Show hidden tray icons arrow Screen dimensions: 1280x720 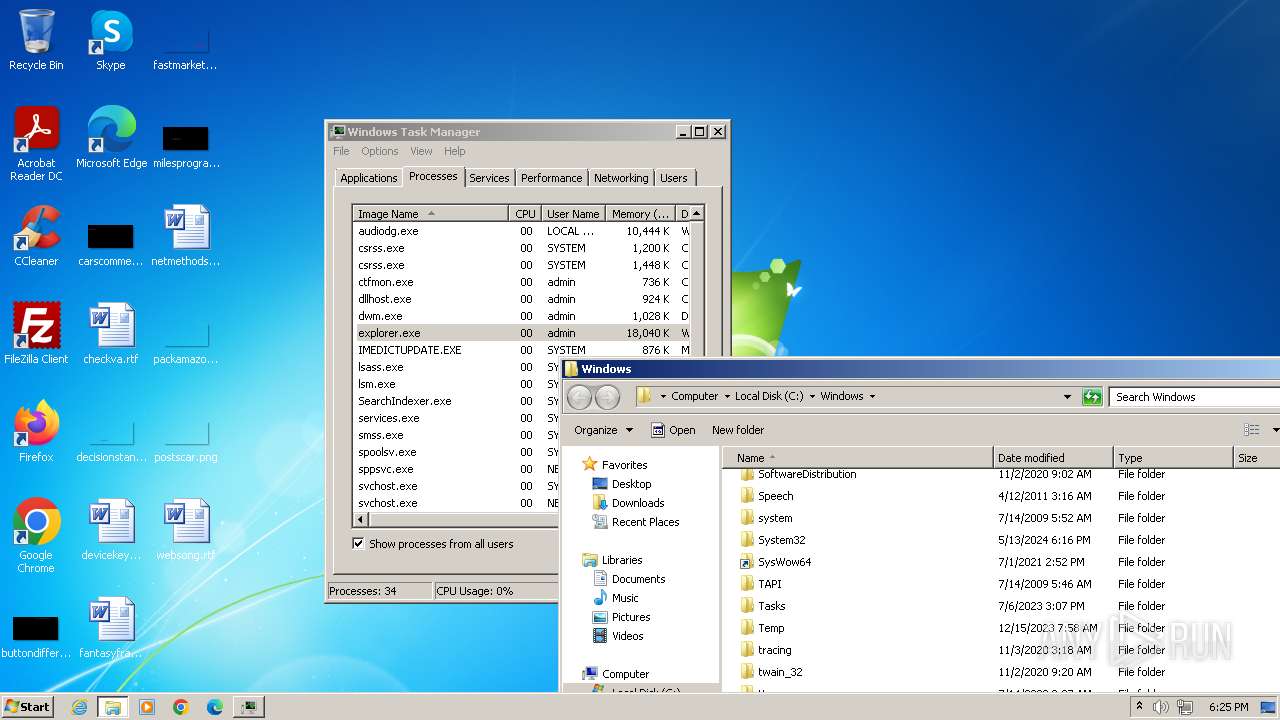coord(1140,707)
